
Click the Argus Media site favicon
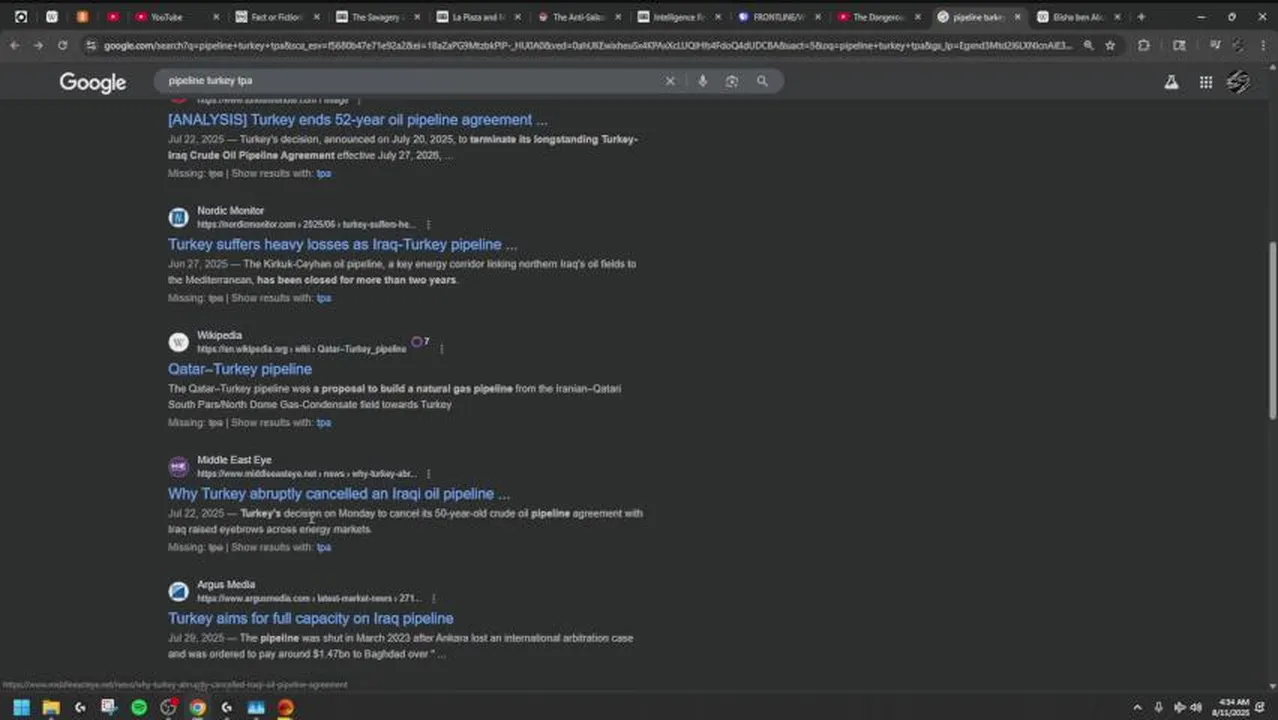point(178,591)
